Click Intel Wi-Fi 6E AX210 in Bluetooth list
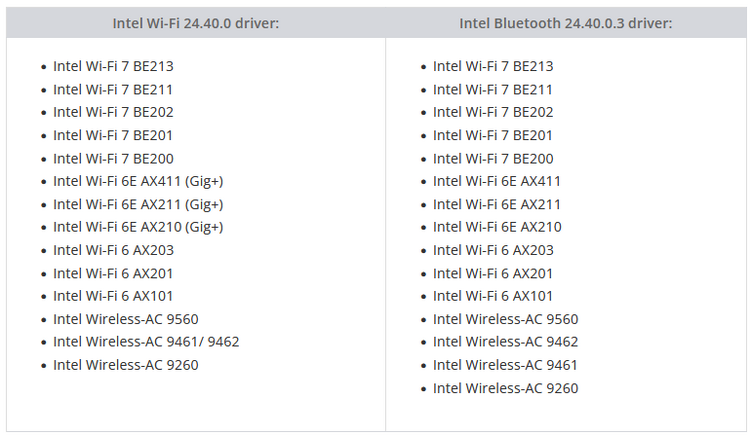 coord(497,227)
